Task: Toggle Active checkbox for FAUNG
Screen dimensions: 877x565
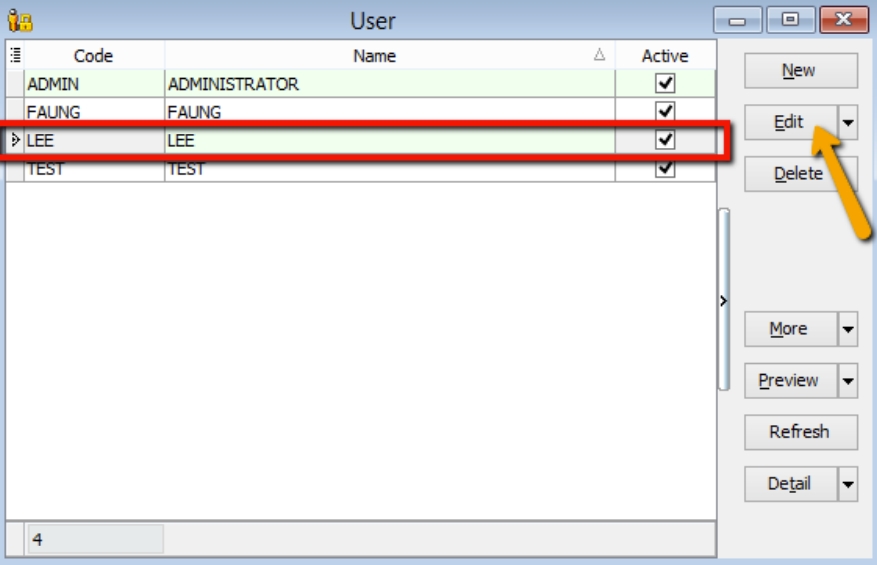Action: tap(665, 110)
